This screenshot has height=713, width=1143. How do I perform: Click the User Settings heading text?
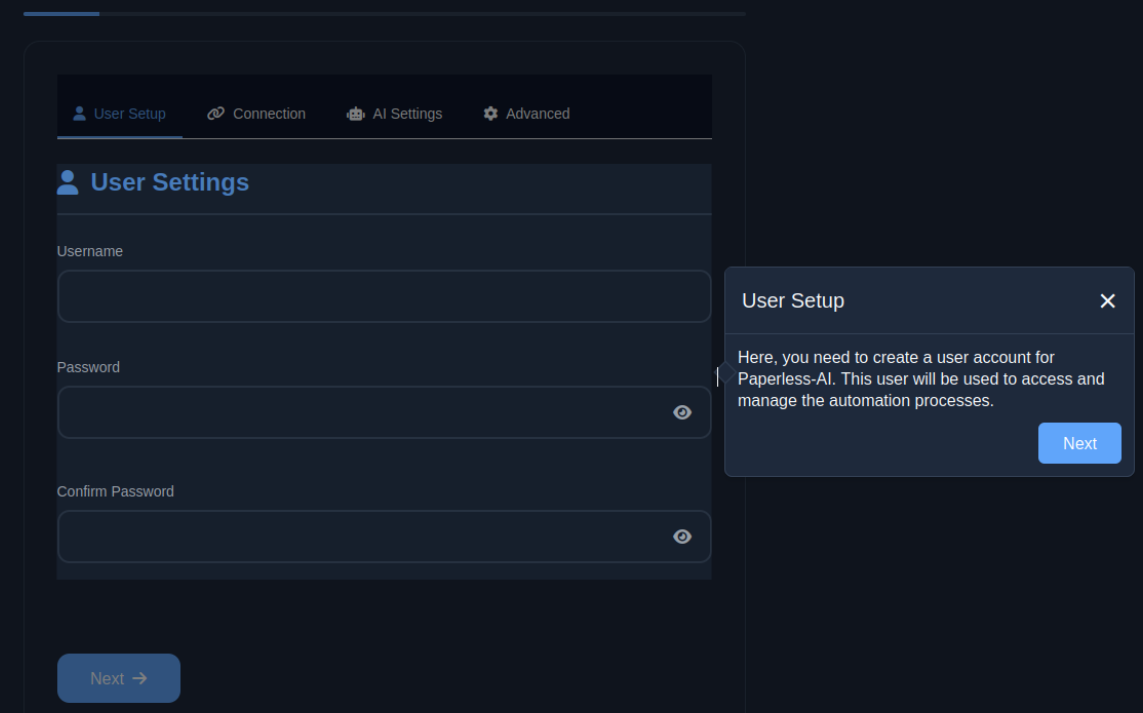[170, 182]
